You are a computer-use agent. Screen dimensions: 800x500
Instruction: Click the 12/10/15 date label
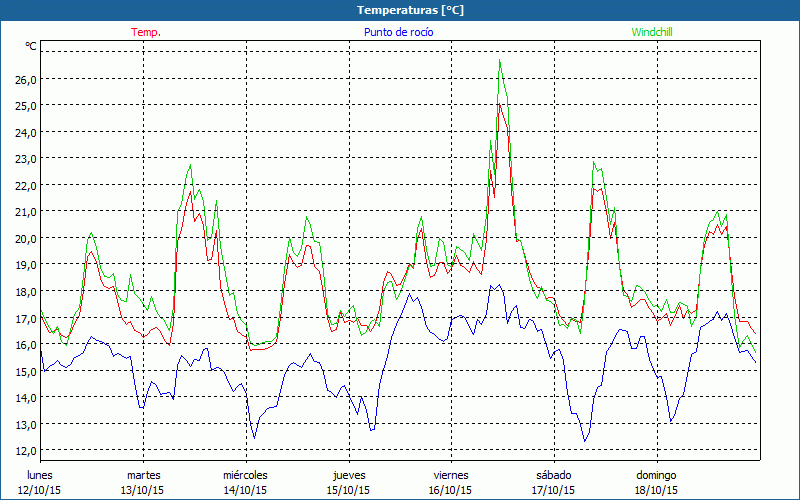coord(41,490)
